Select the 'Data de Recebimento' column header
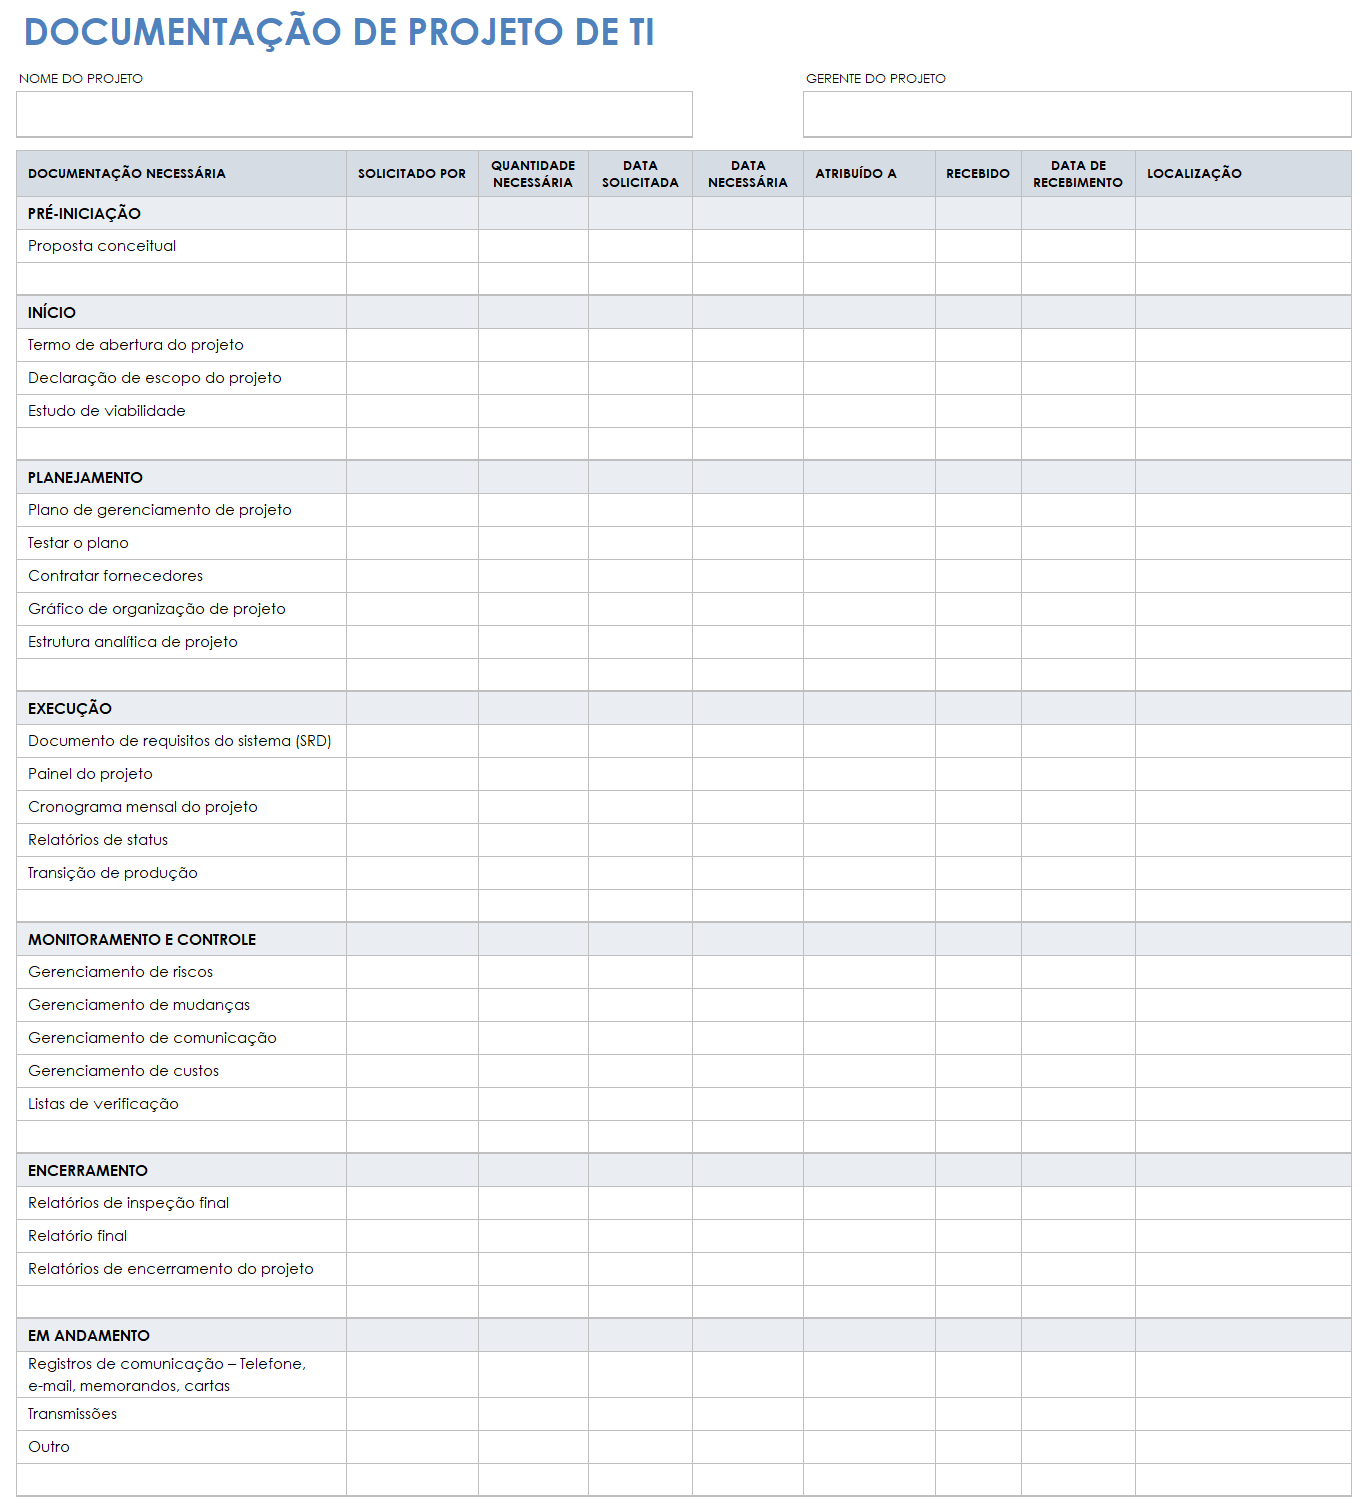The width and height of the screenshot is (1368, 1505). pos(1078,174)
